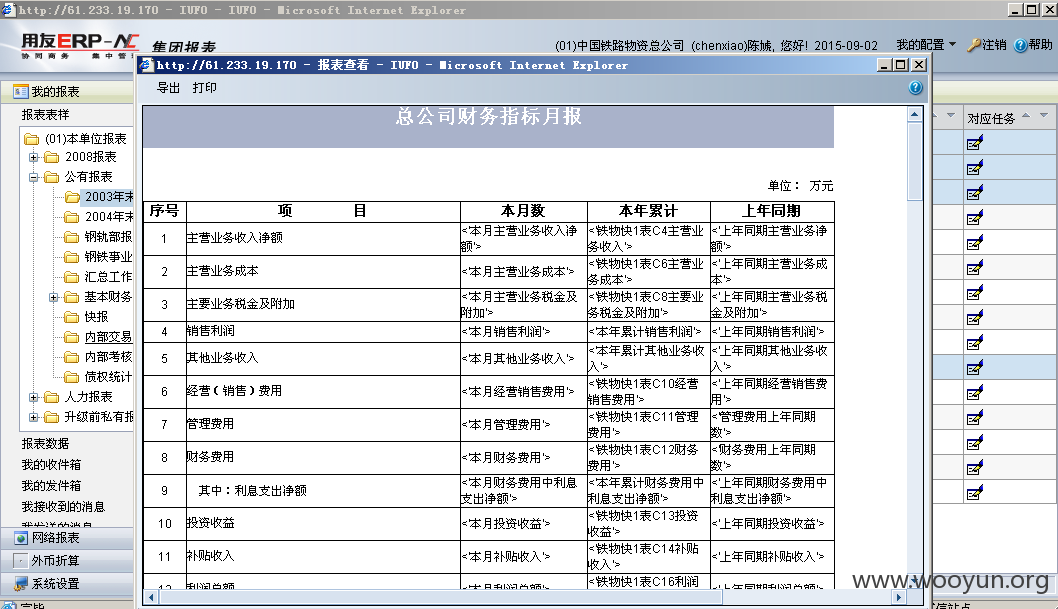The image size is (1058, 609).
Task: Expand the 升级前私有 tree node
Action: [33, 417]
